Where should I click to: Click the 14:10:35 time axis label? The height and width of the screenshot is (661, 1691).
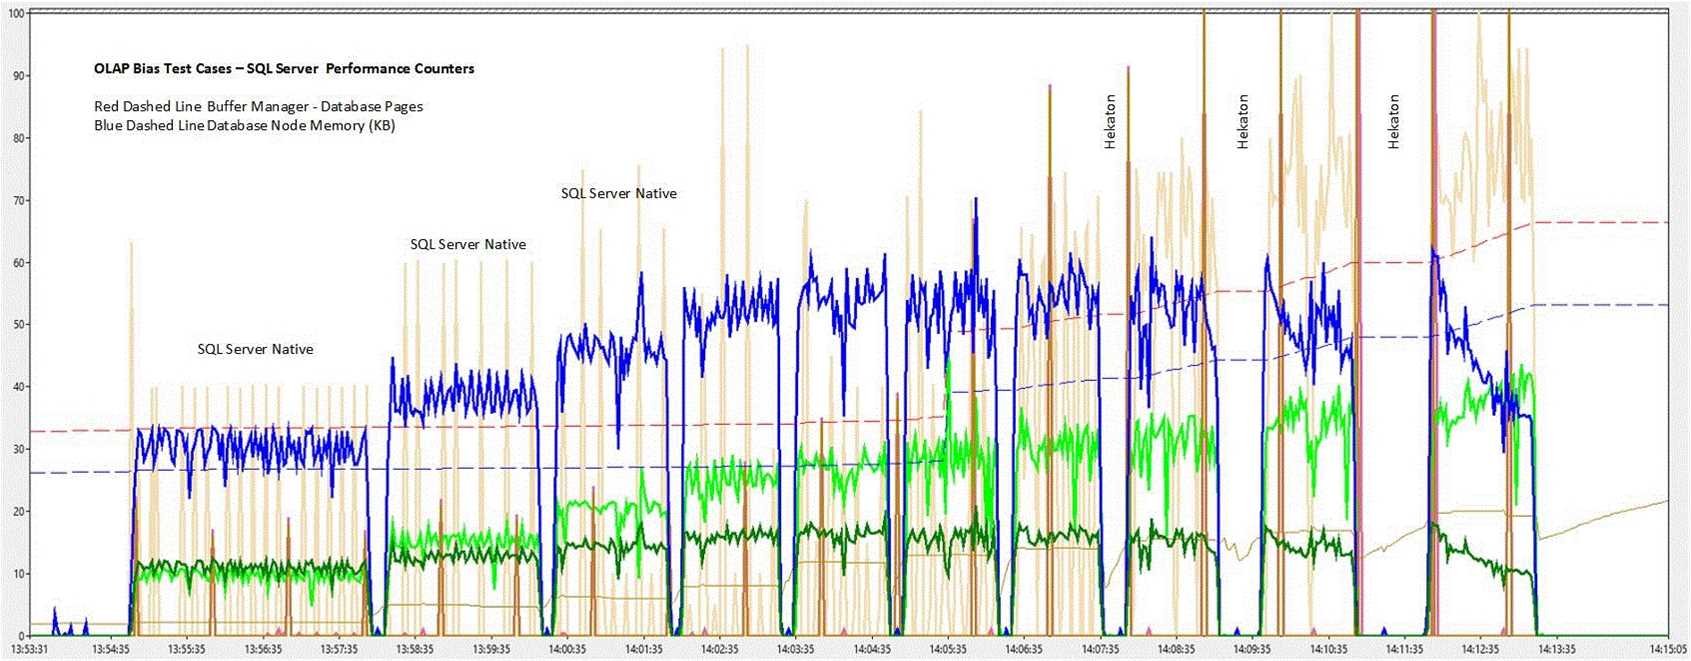(x=1328, y=649)
